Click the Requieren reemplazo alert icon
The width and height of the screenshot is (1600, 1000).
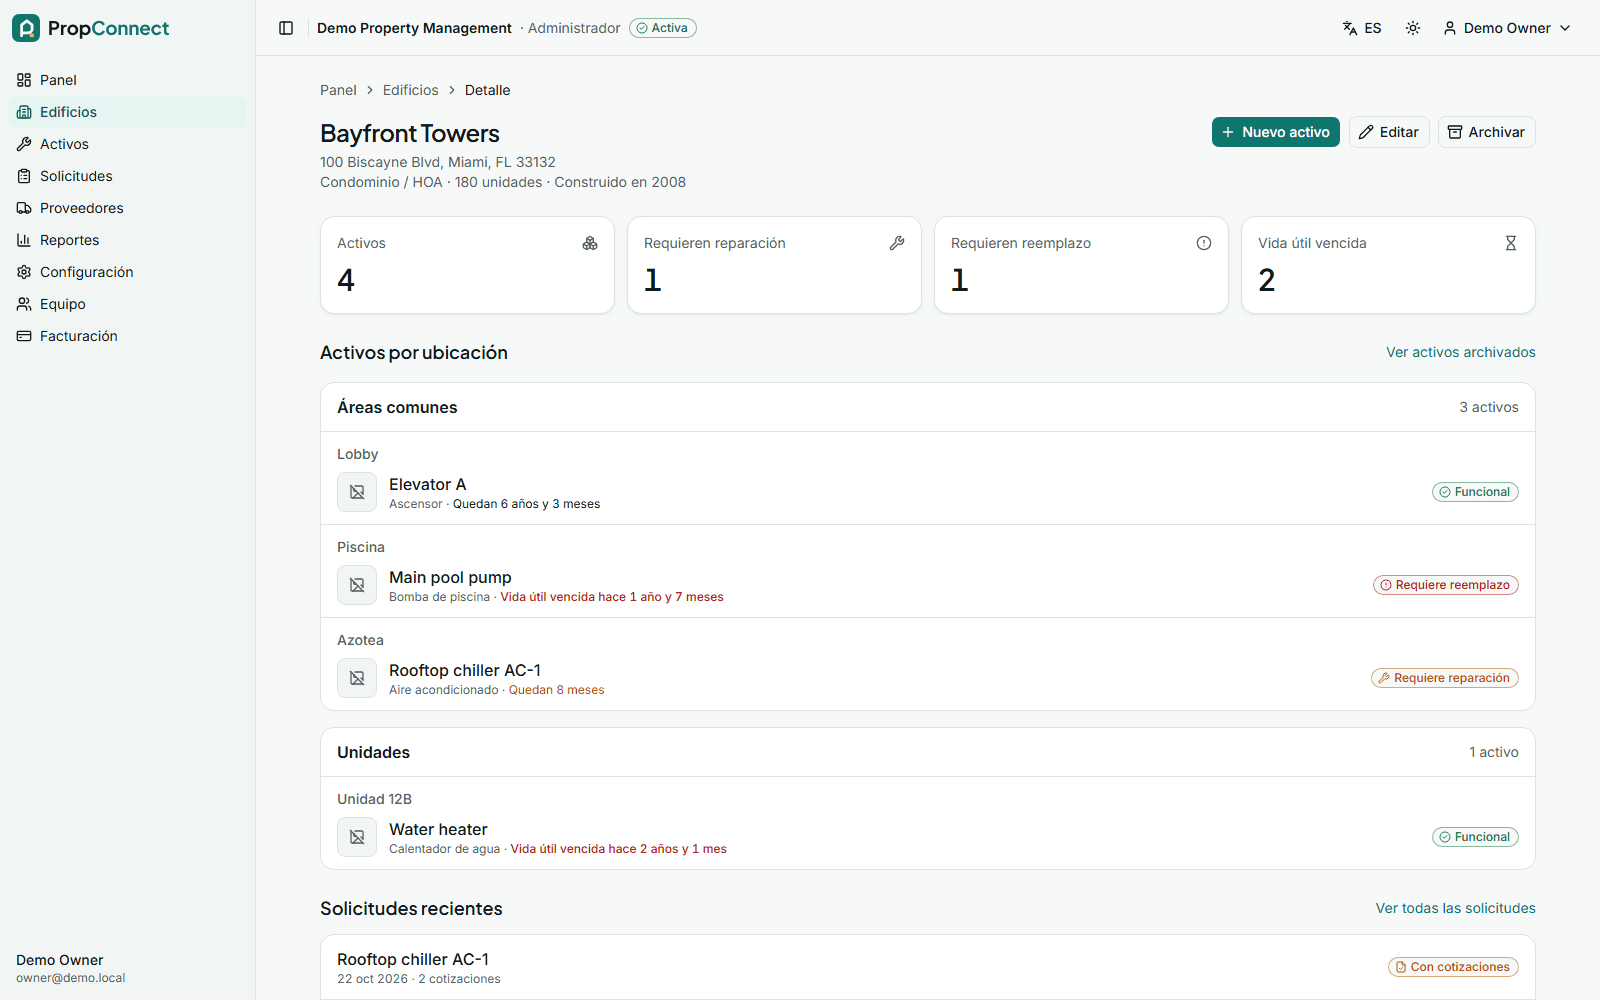point(1204,243)
